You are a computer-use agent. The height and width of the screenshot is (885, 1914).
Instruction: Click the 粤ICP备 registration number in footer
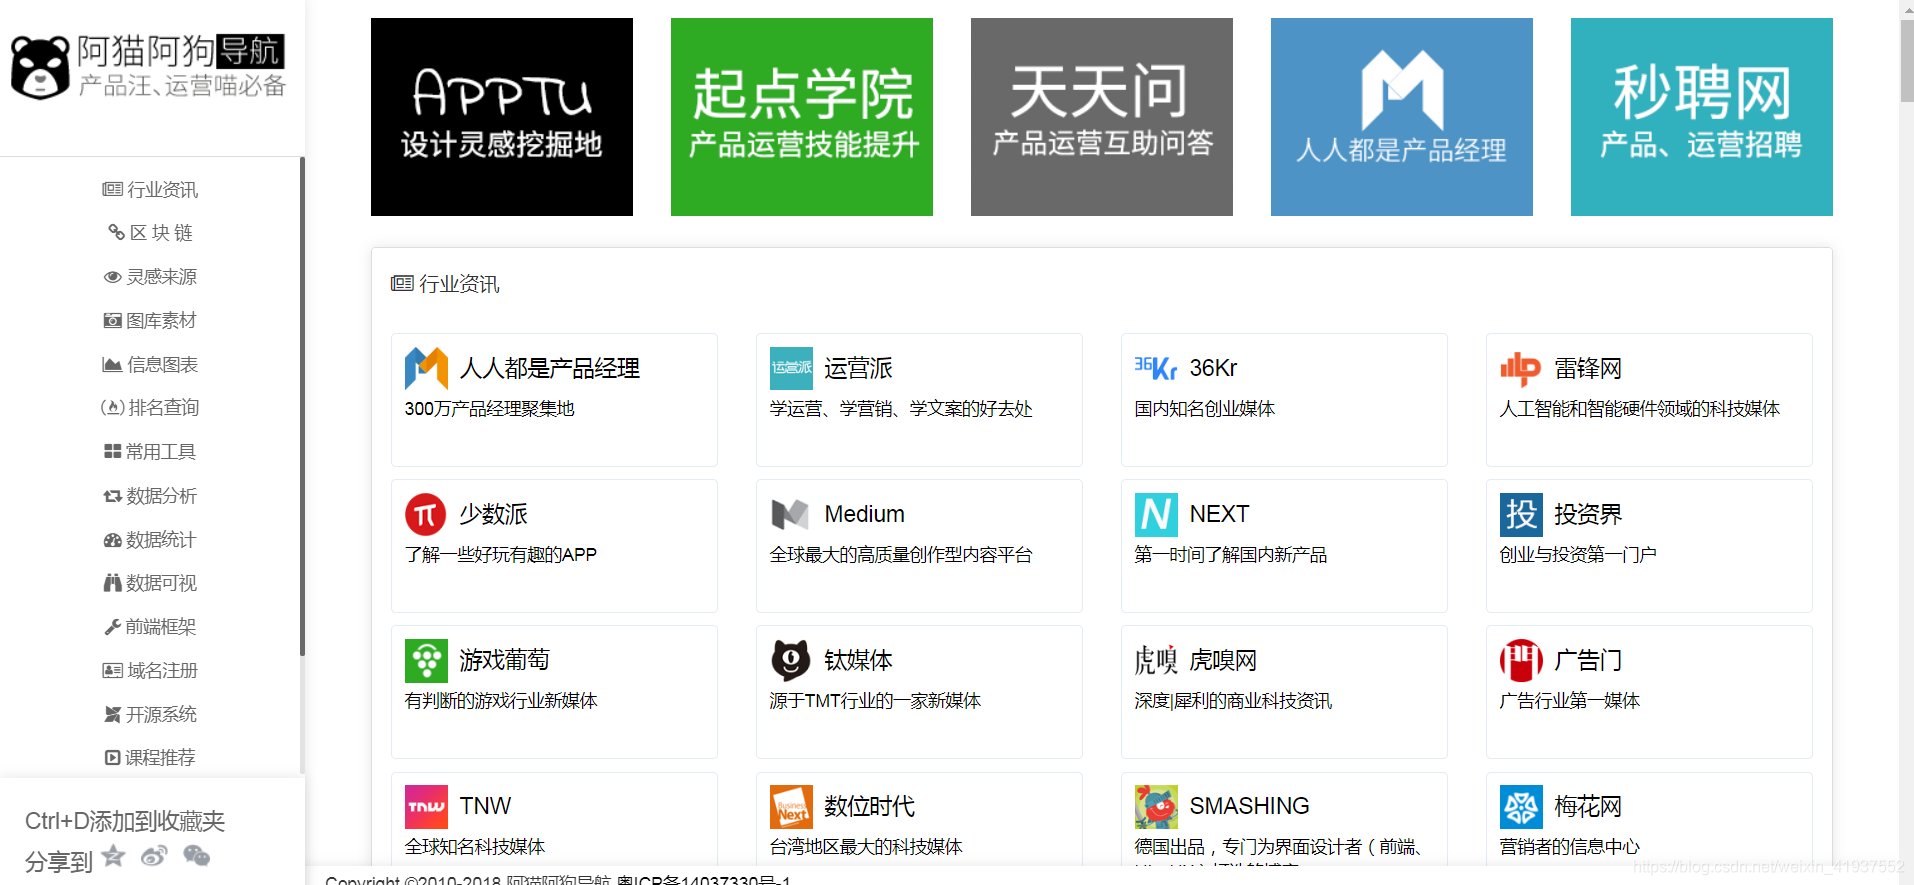pos(703,880)
